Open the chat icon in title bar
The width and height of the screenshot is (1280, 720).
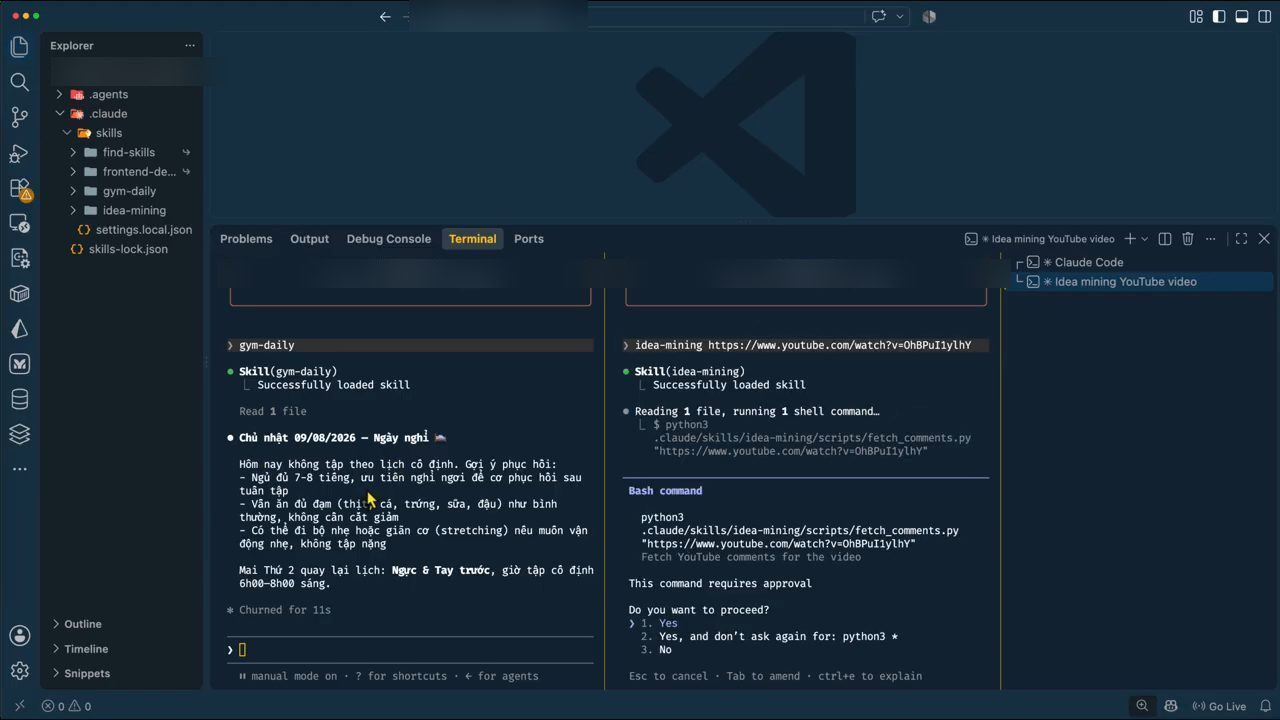[x=879, y=16]
